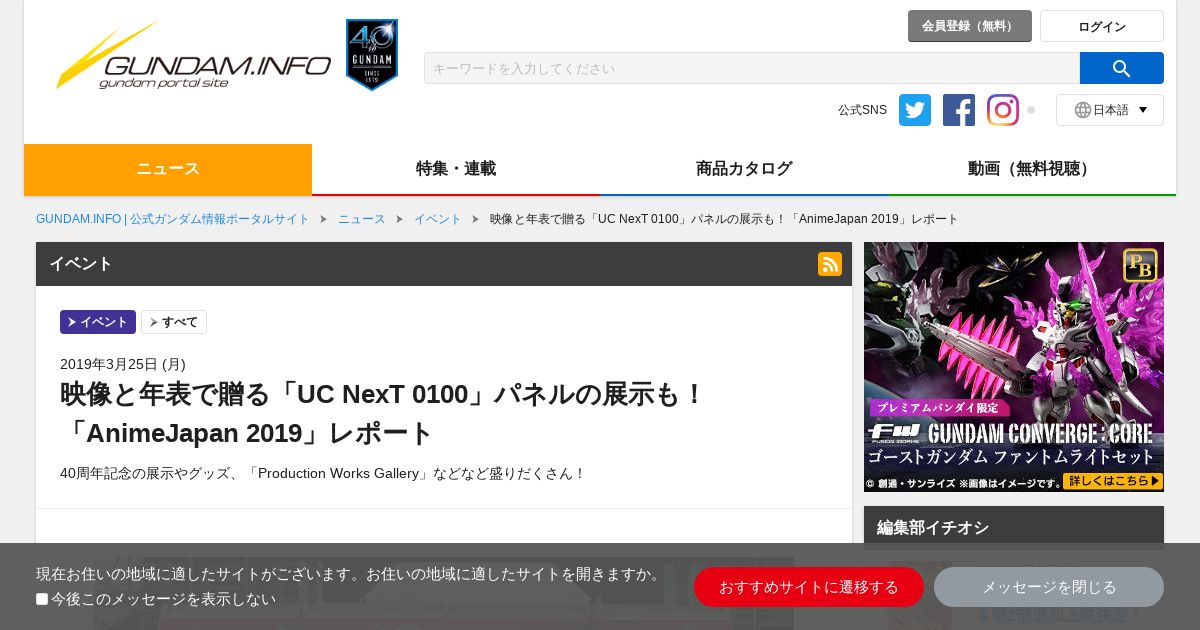Click おすすめサイトに遷移する red button
The image size is (1200, 630).
point(809,587)
